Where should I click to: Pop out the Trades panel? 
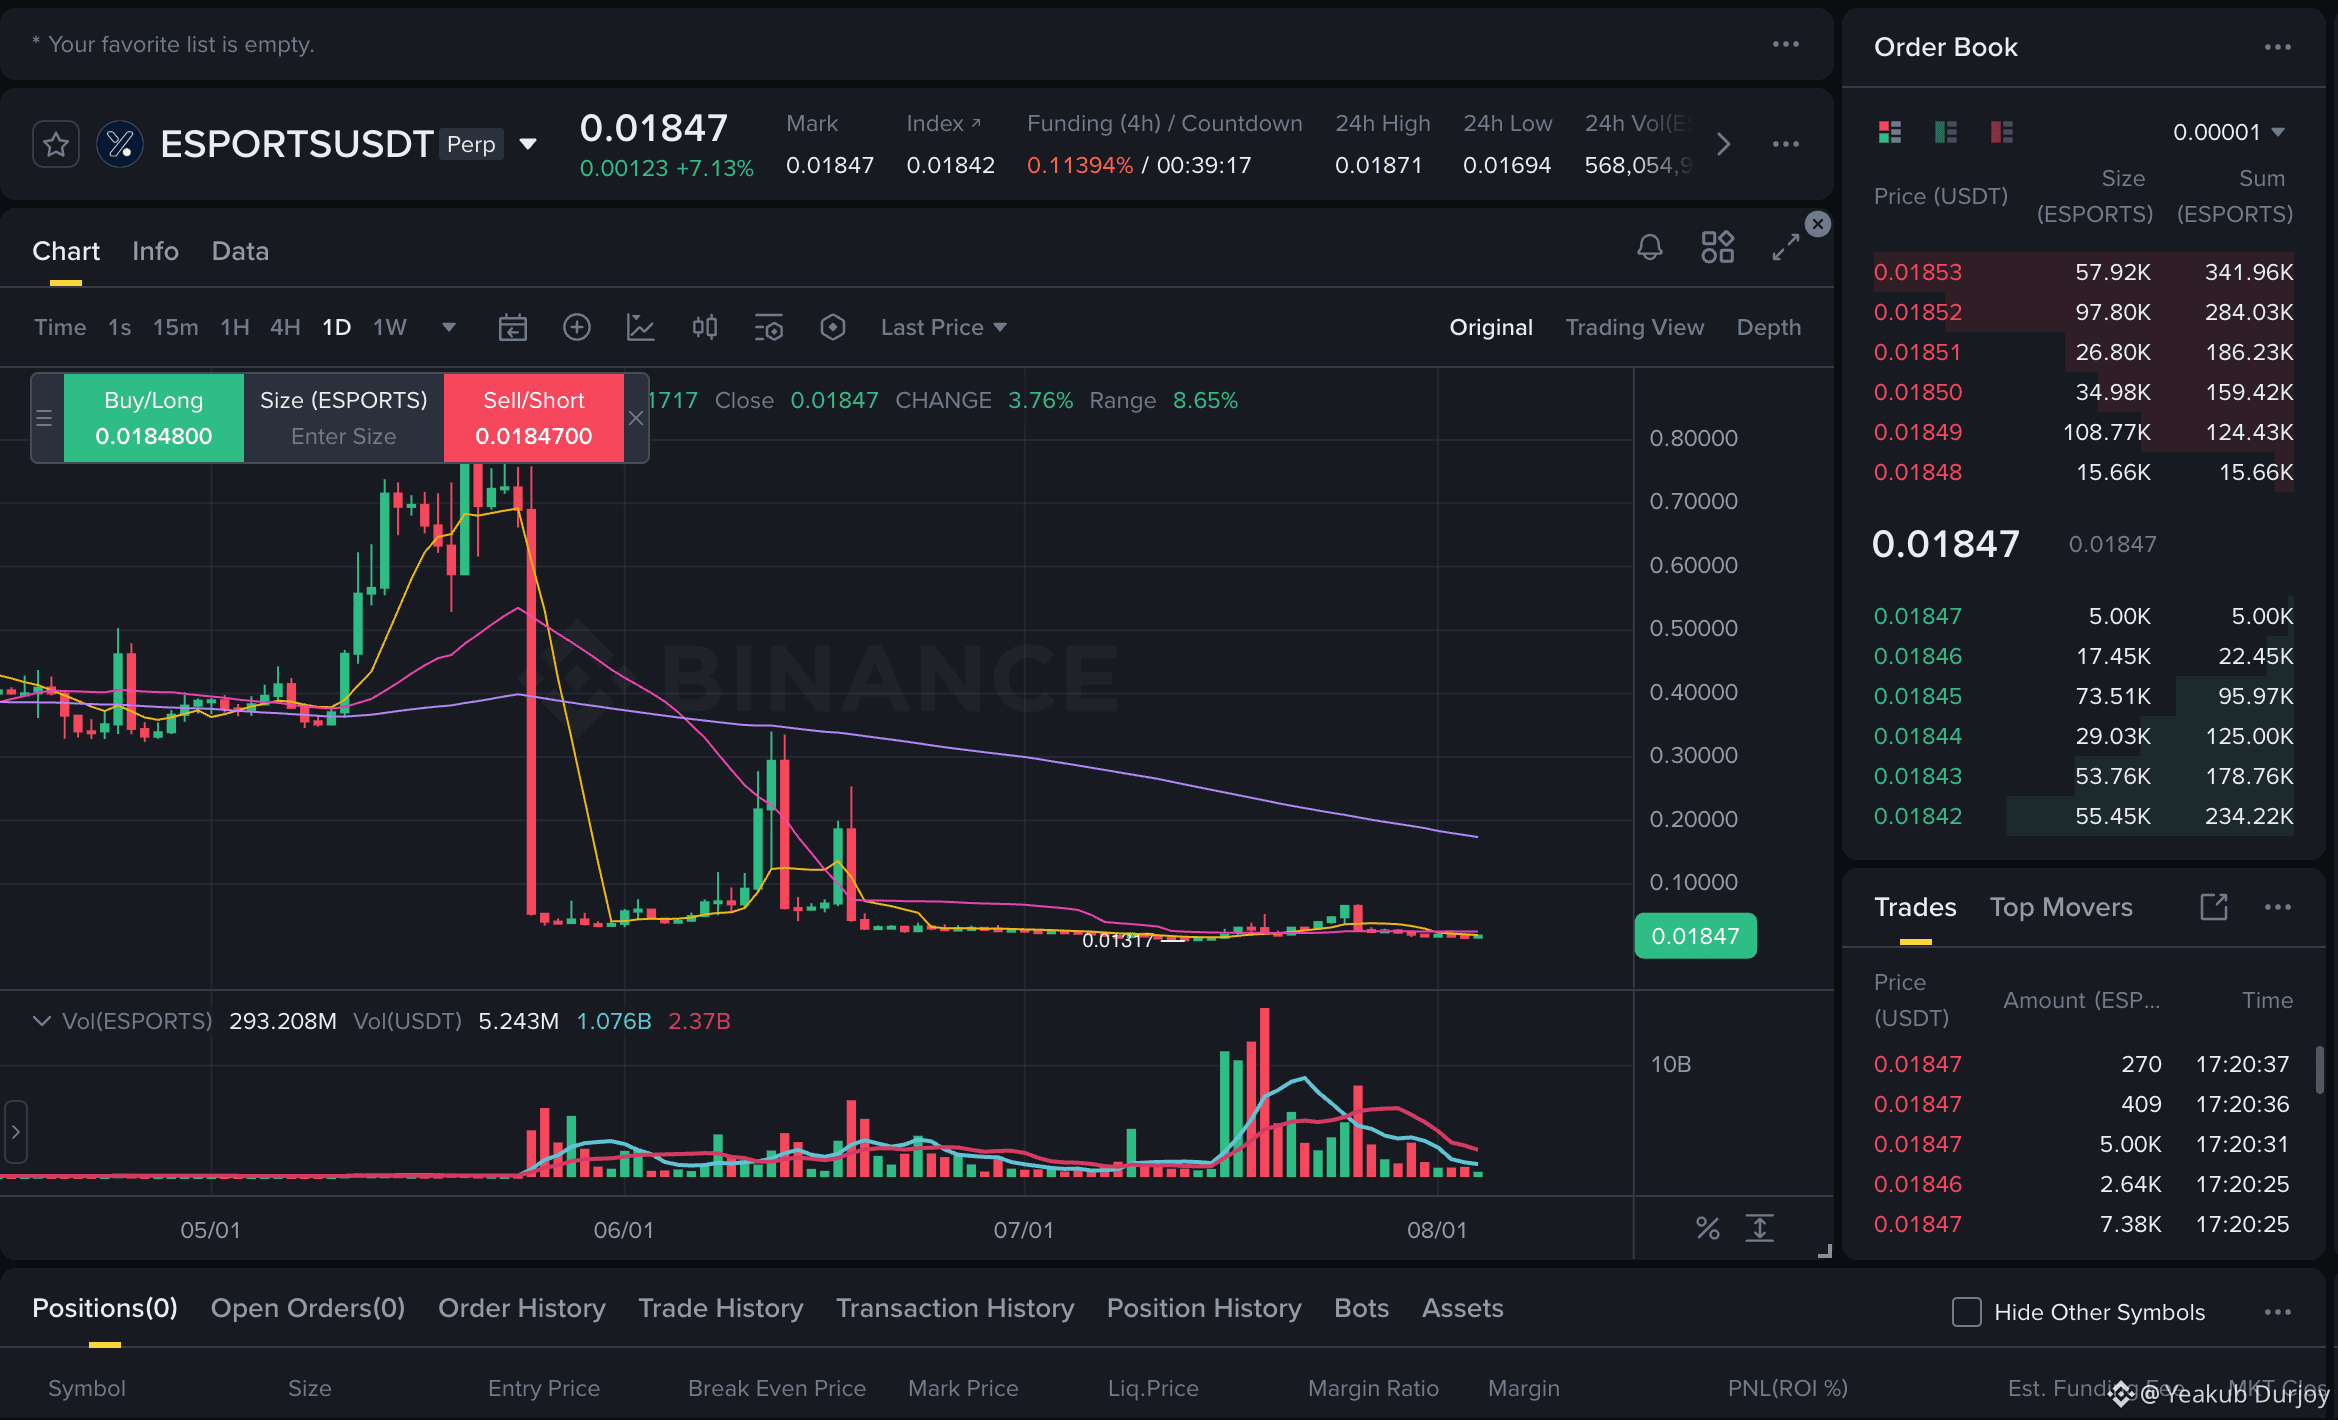(2214, 907)
